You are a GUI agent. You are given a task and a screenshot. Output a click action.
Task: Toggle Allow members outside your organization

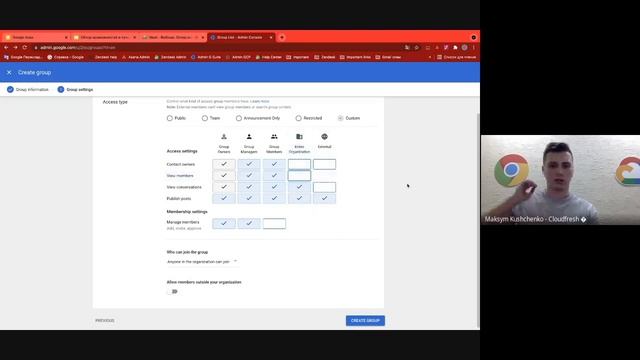pyautogui.click(x=173, y=291)
